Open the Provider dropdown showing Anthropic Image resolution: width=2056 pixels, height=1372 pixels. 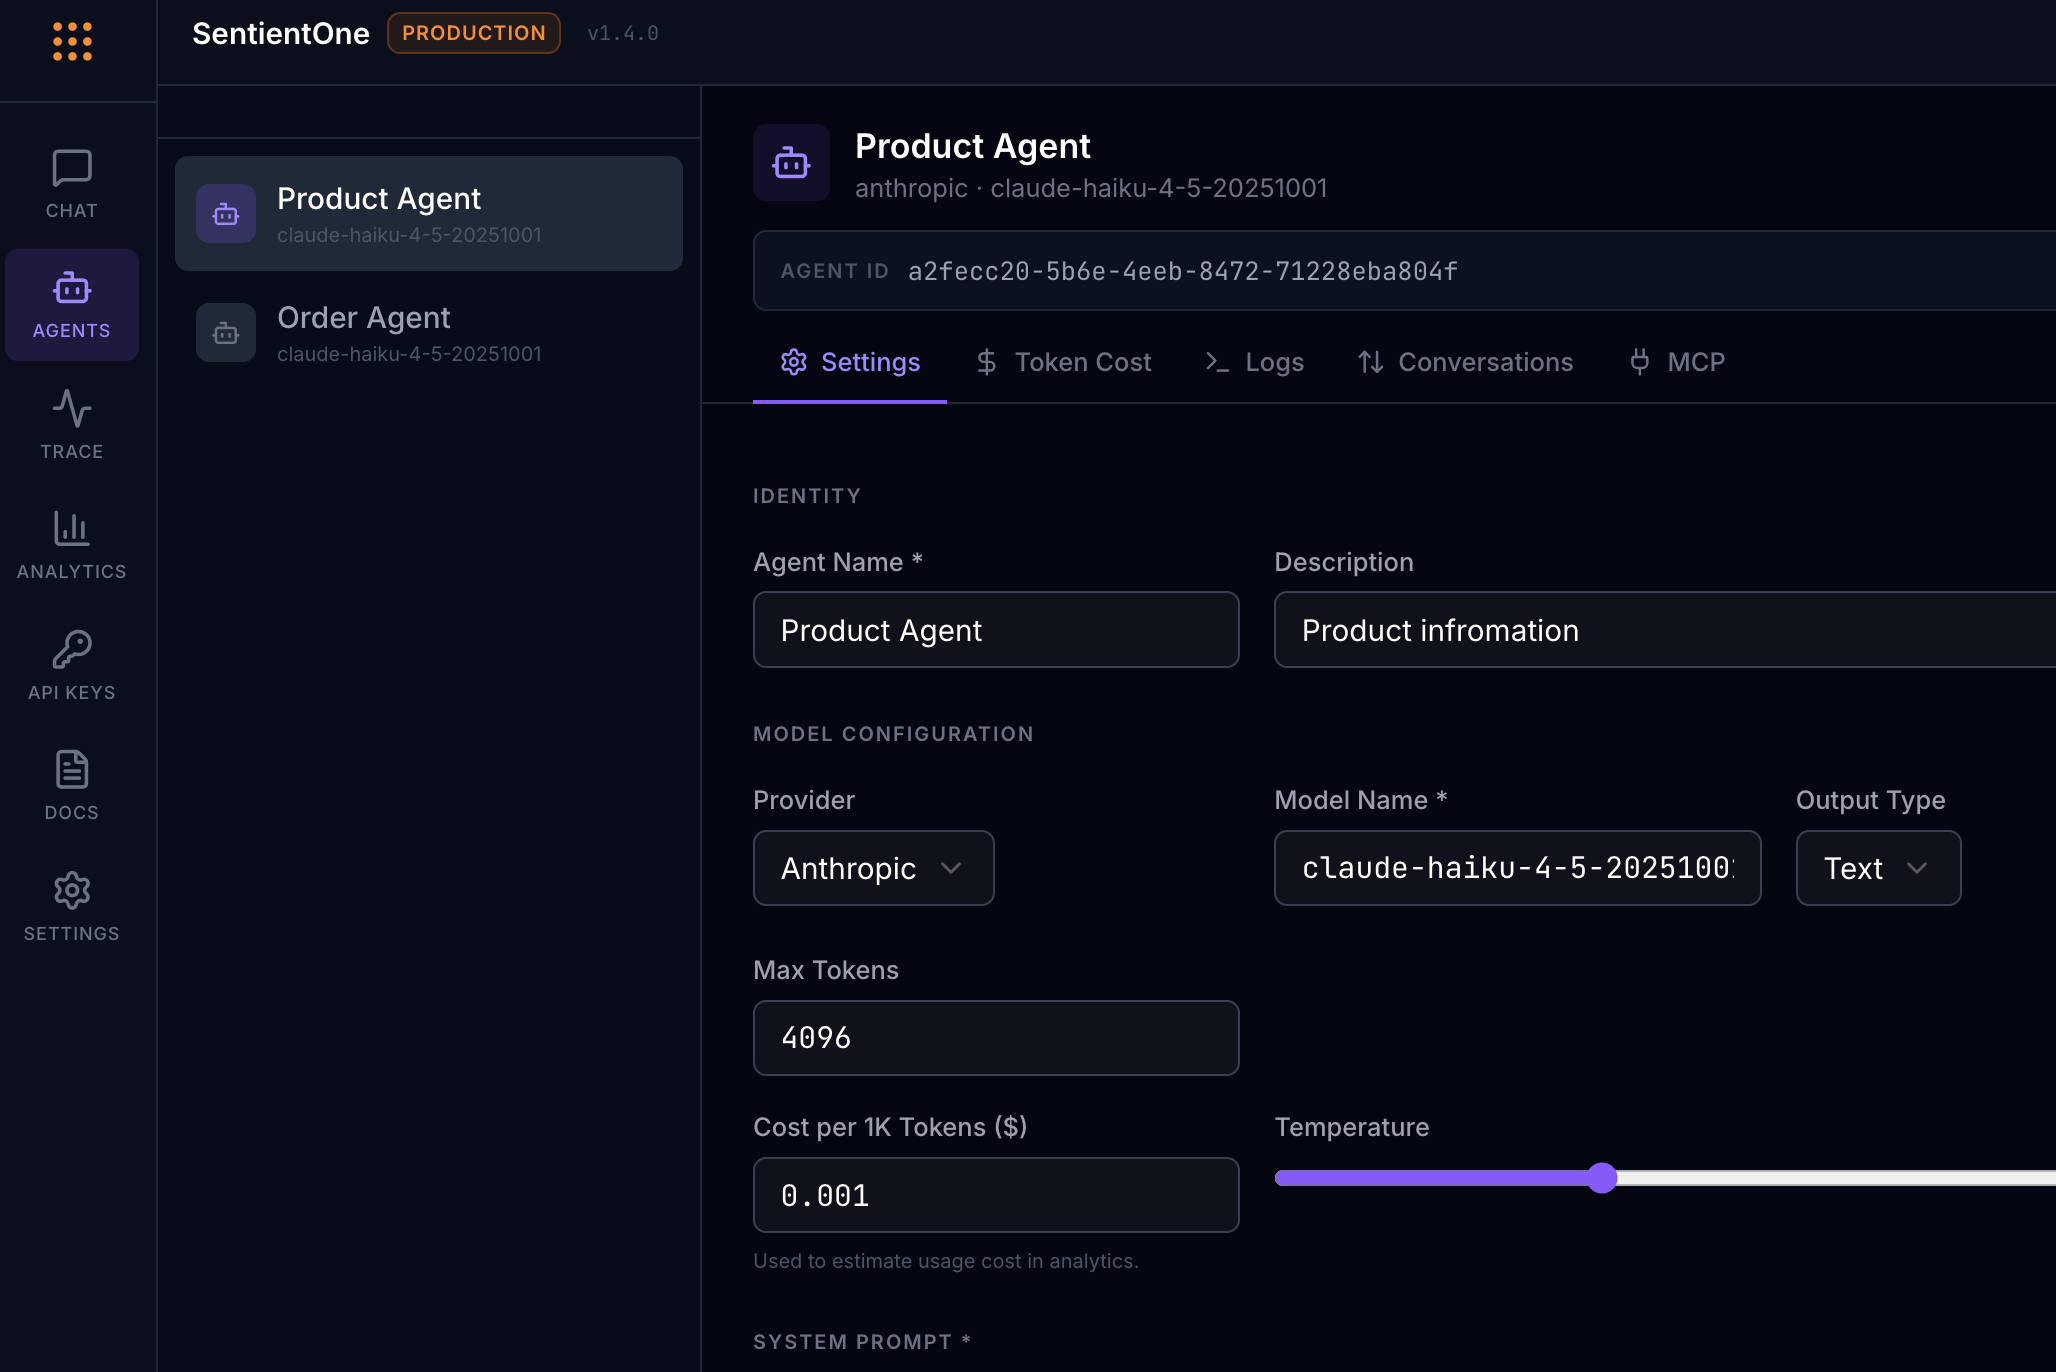[x=872, y=868]
